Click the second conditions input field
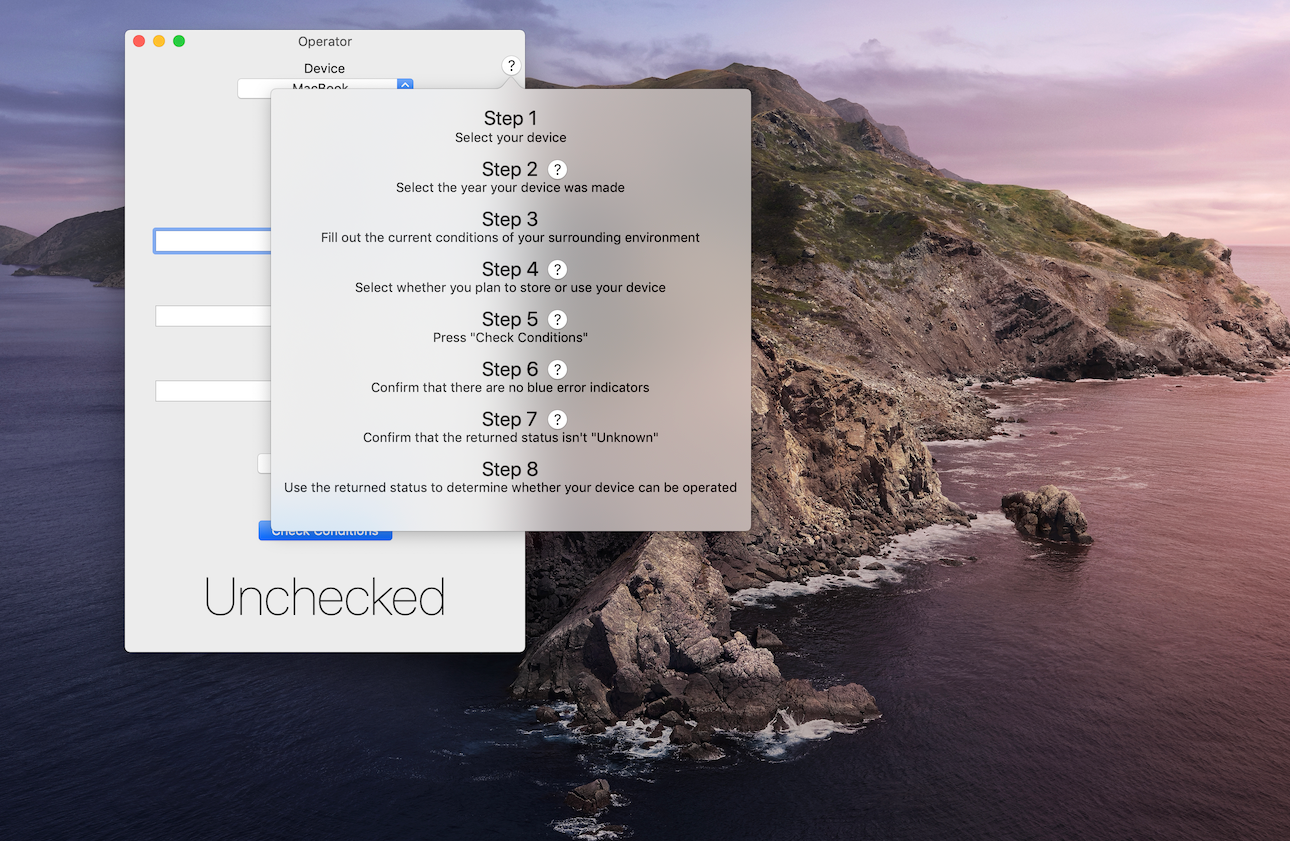This screenshot has height=841, width=1290. pos(212,316)
